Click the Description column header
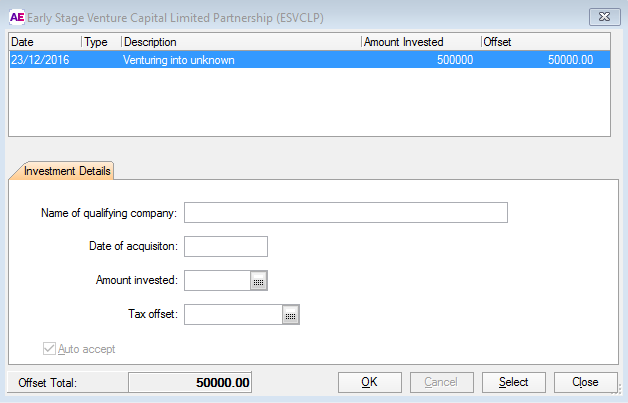628x403 pixels. (x=240, y=42)
